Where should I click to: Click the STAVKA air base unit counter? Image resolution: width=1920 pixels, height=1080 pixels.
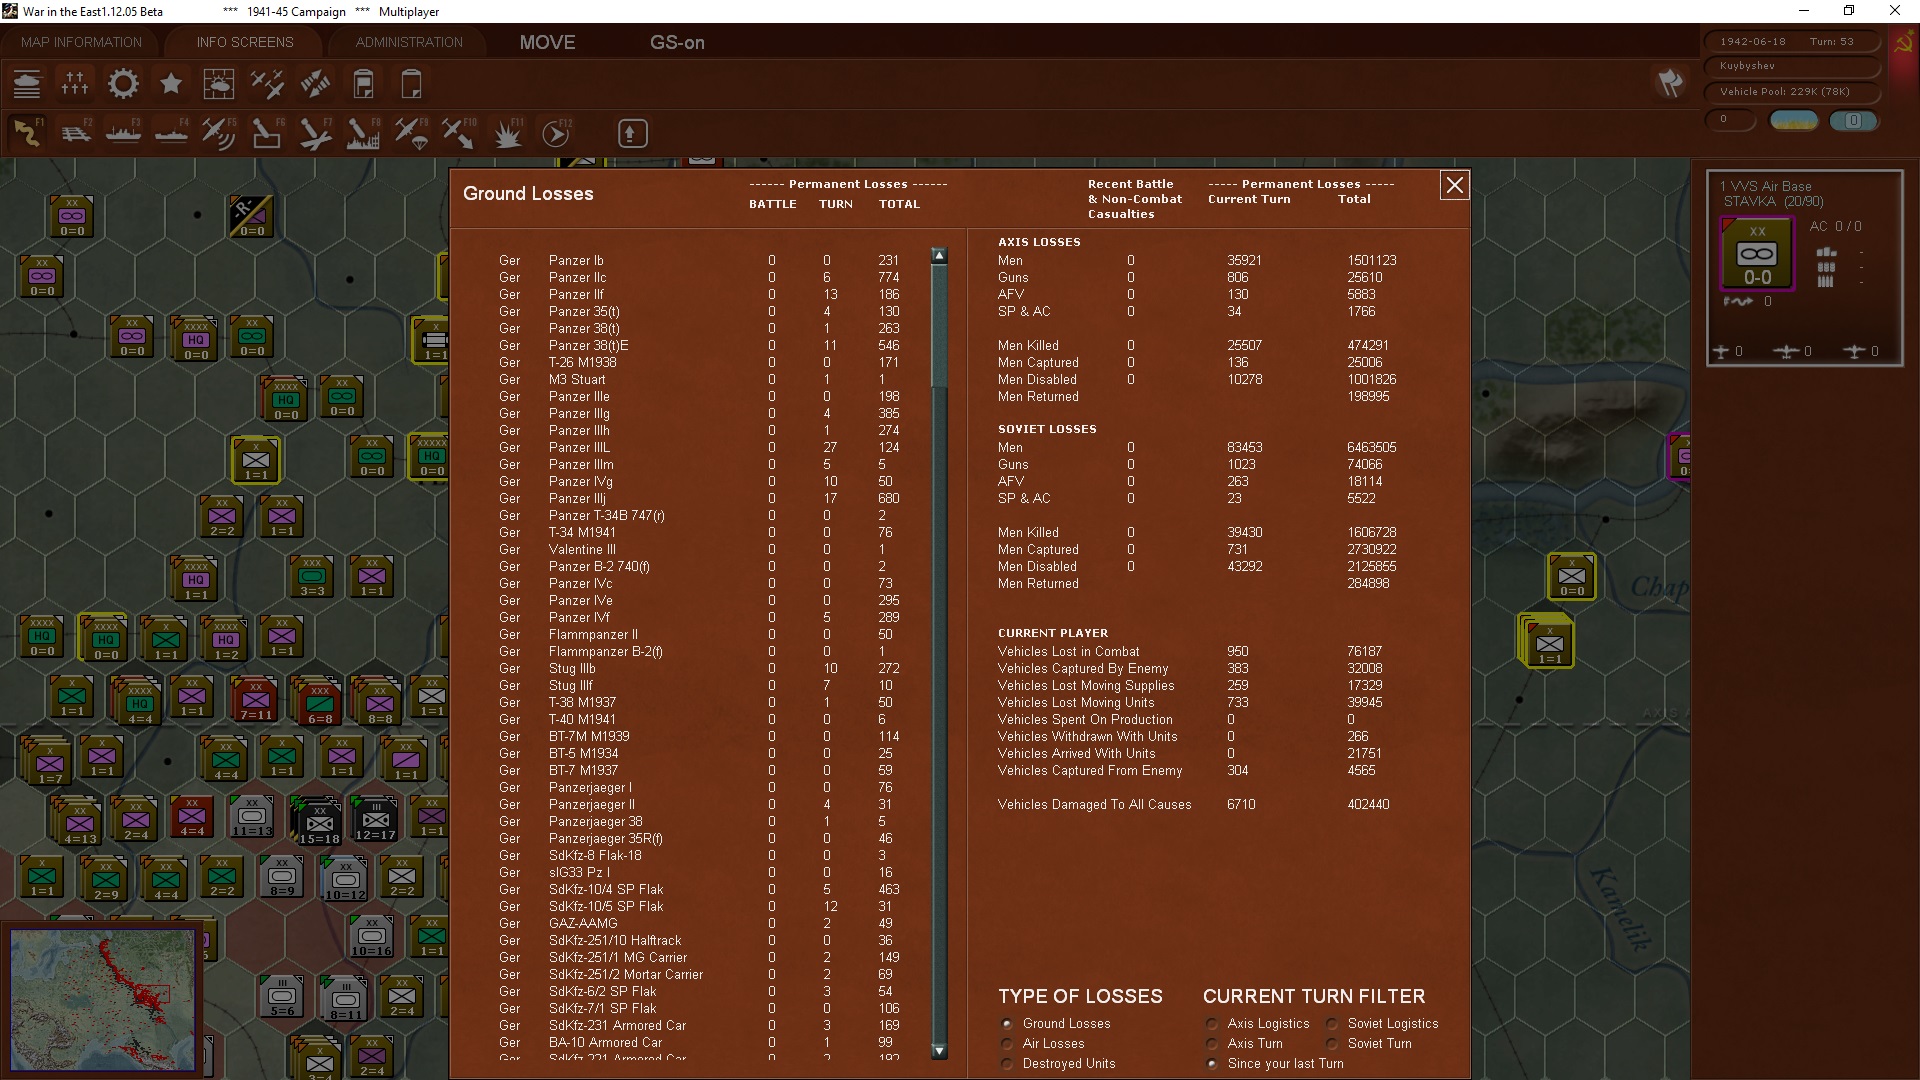(1757, 254)
